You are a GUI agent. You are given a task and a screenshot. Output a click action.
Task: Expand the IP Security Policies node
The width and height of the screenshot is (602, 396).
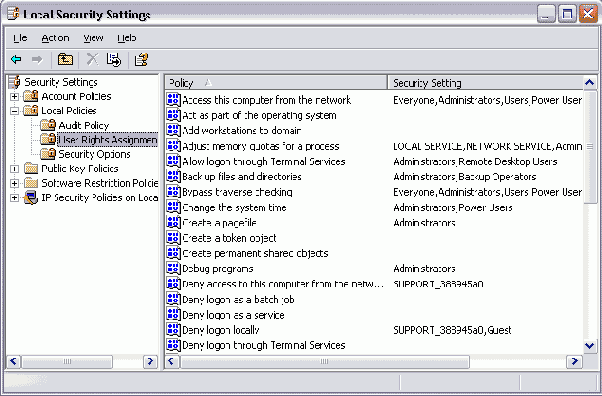(15, 198)
